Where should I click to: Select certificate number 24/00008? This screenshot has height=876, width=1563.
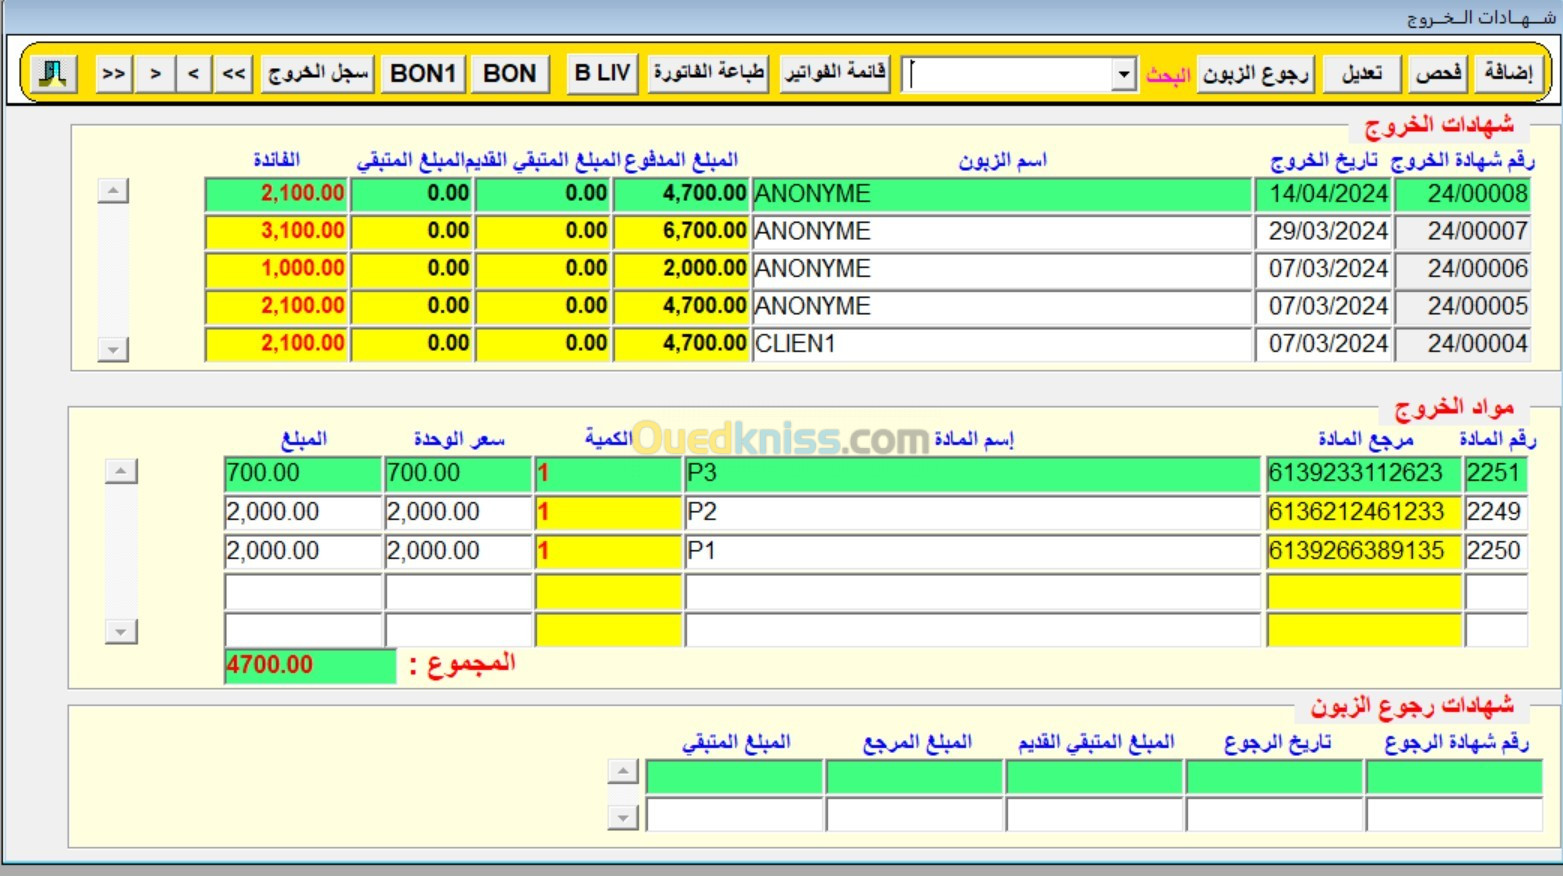(1463, 194)
